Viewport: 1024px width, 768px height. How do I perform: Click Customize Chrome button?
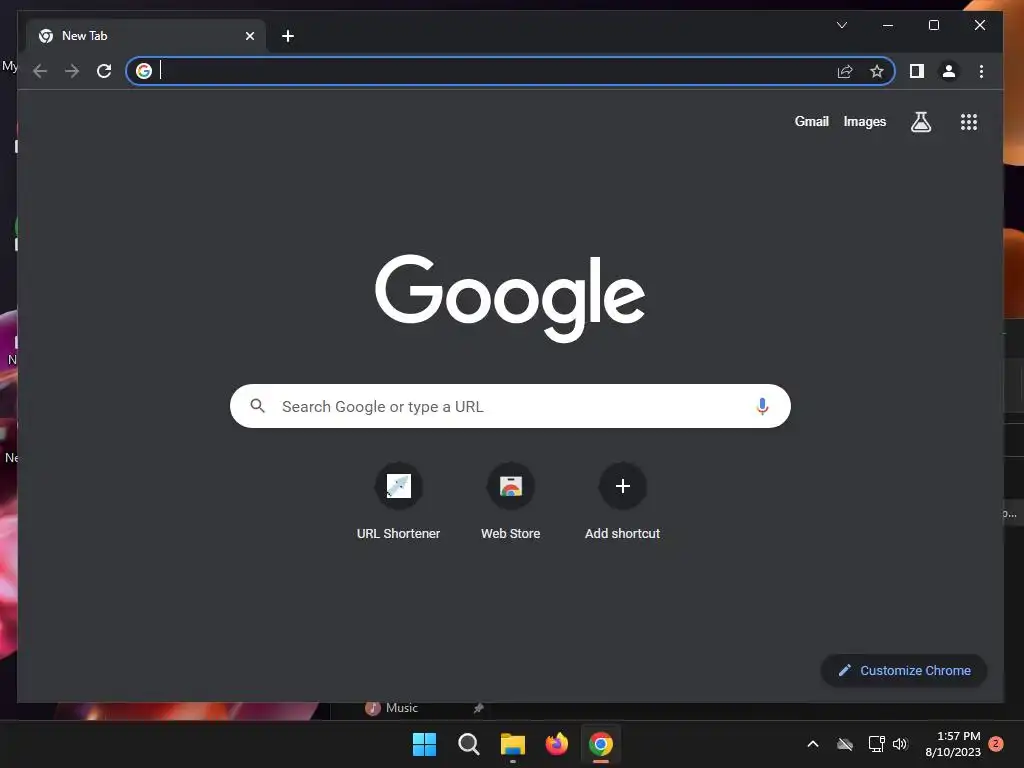[904, 670]
